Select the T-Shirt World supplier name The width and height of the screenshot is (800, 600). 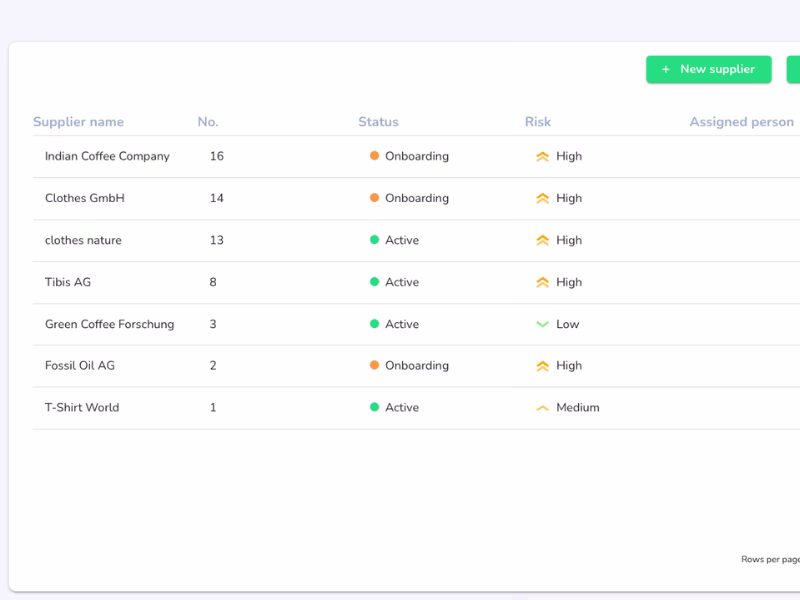pyautogui.click(x=82, y=408)
